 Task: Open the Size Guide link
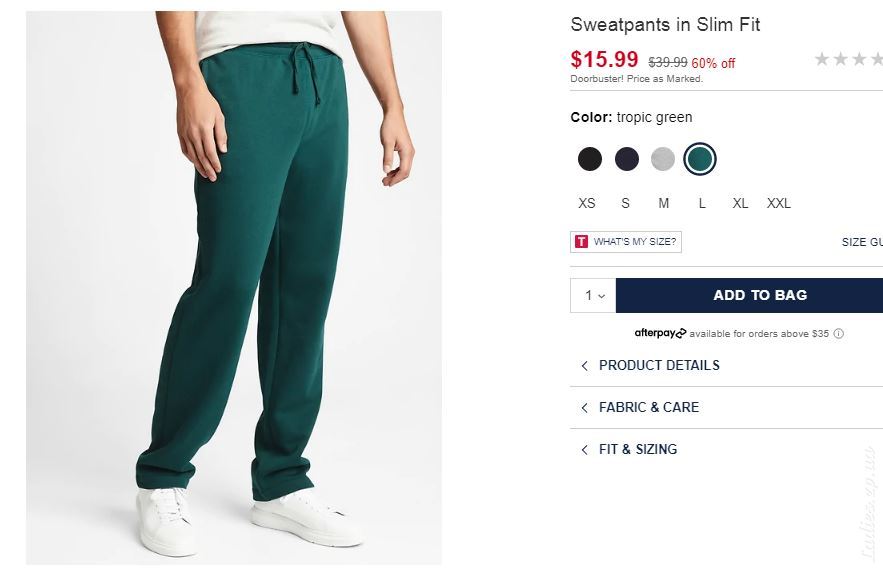[x=862, y=242]
